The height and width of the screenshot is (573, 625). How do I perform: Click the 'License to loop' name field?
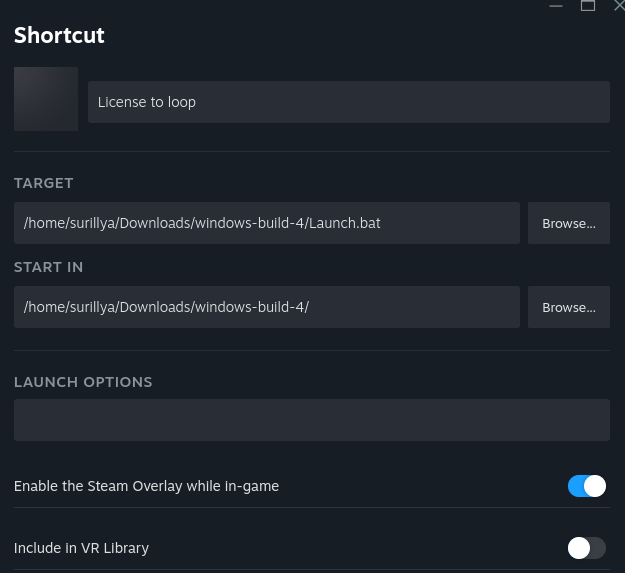(x=348, y=102)
